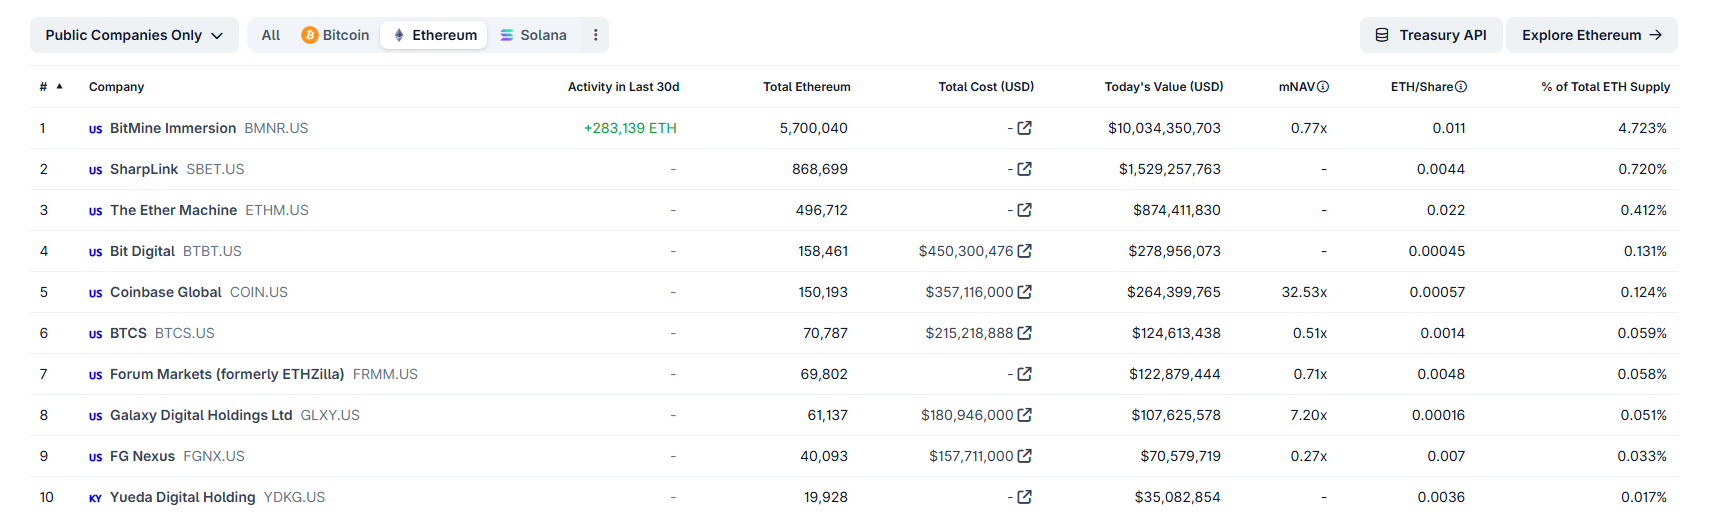The width and height of the screenshot is (1715, 512).
Task: Sort by Company column header
Action: [x=116, y=87]
